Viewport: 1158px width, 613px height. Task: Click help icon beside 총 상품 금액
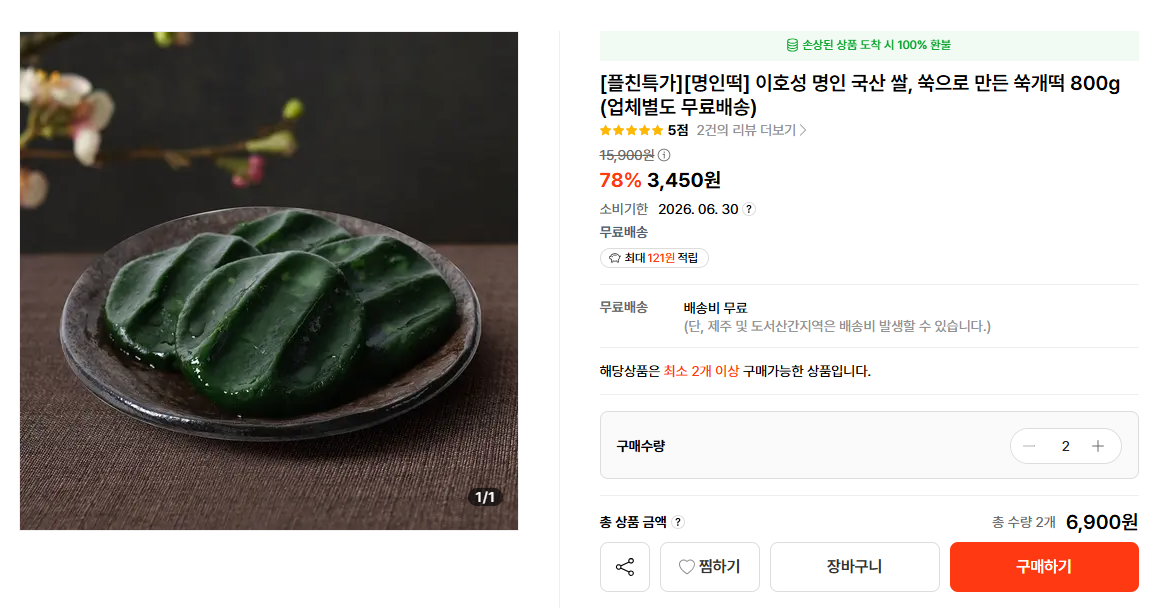pos(678,522)
